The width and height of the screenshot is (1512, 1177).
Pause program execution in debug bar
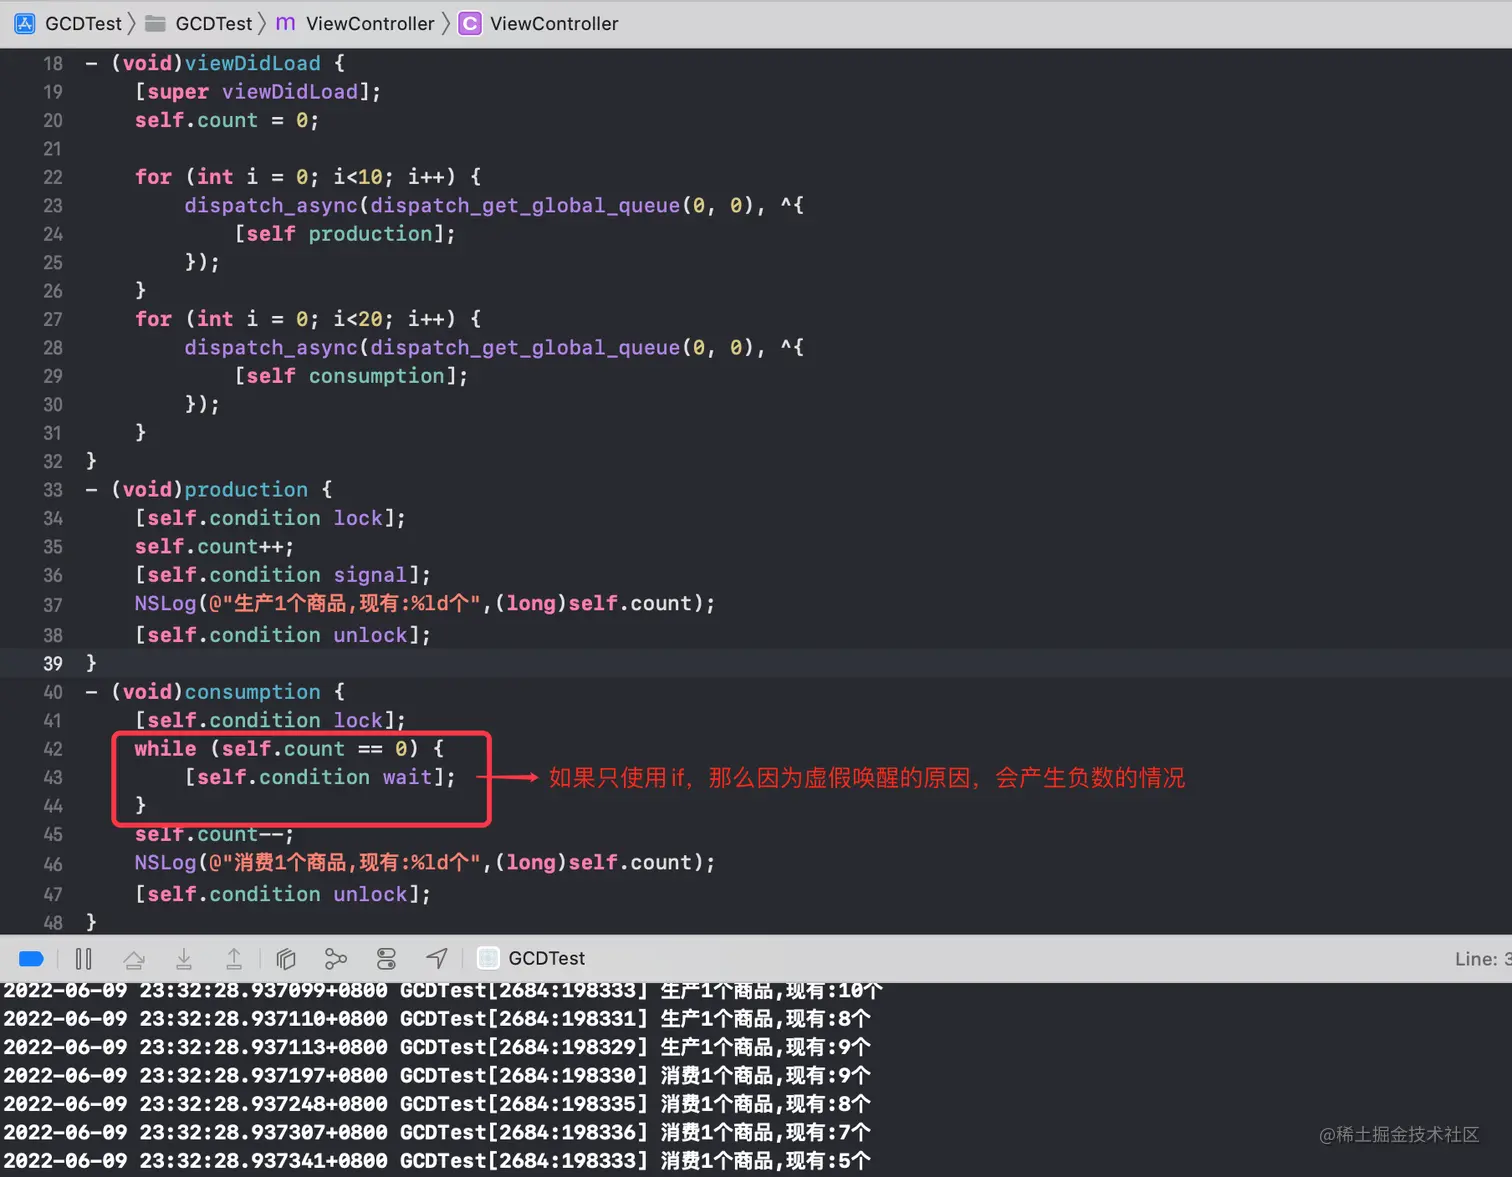tap(84, 959)
